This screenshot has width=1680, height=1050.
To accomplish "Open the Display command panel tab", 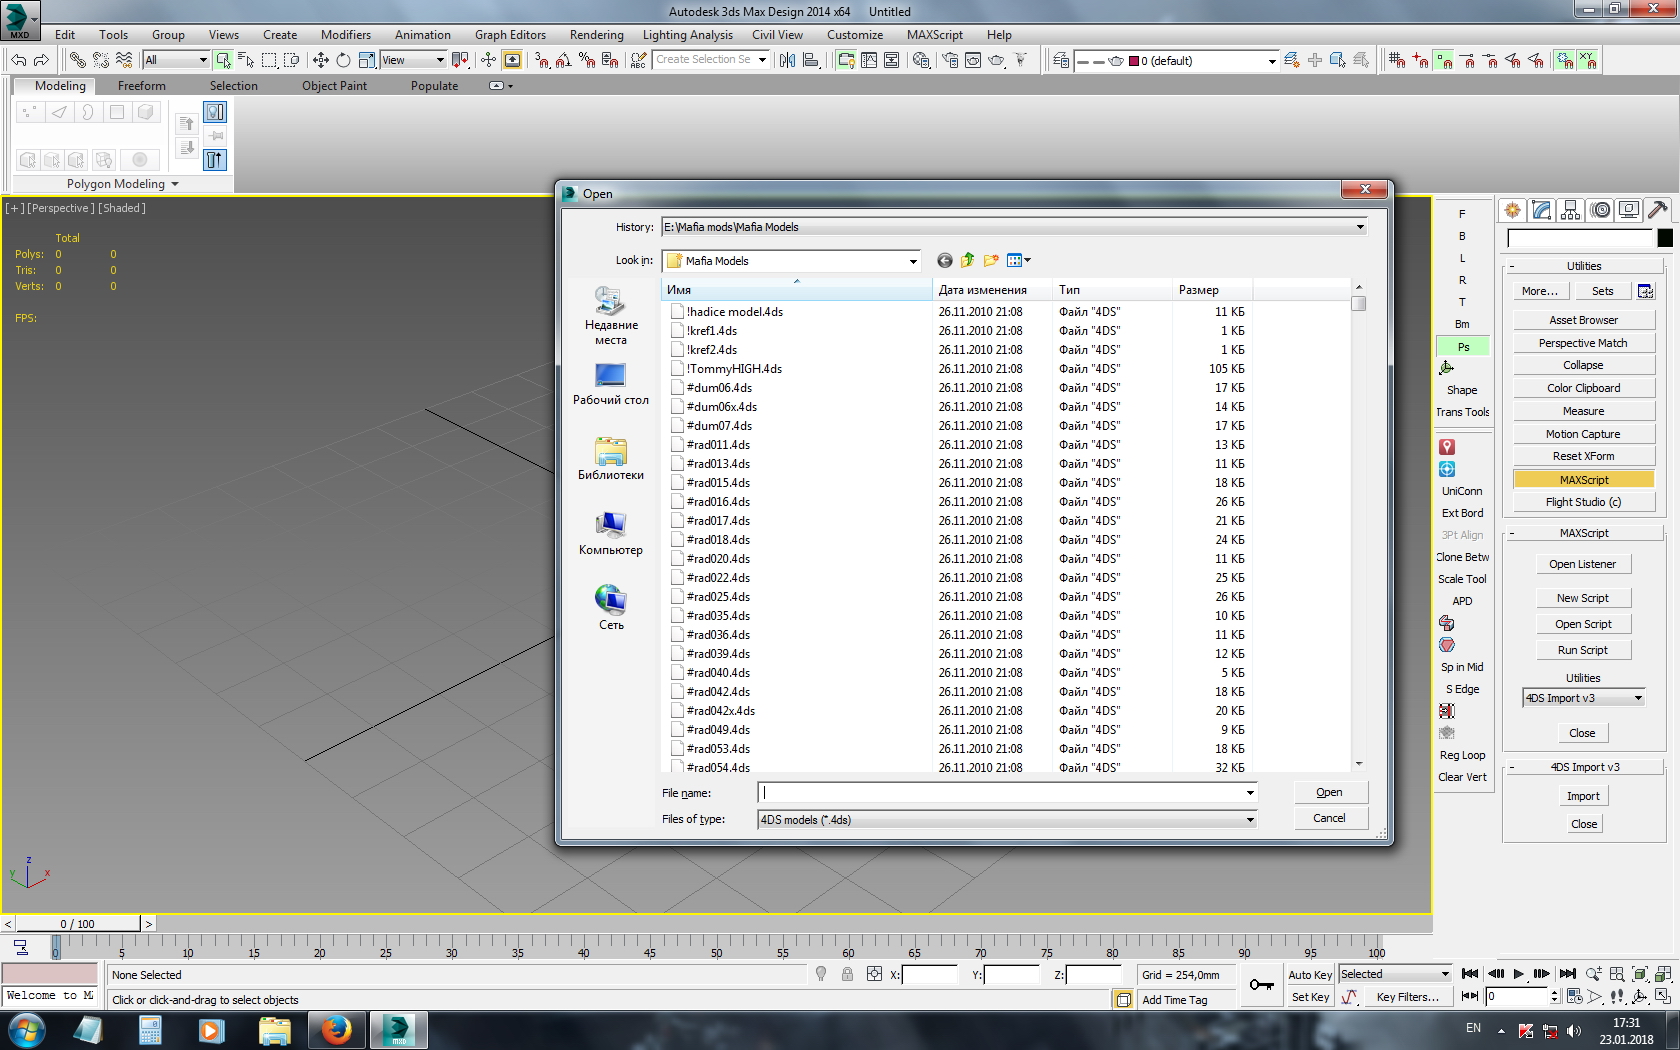I will tap(1629, 210).
